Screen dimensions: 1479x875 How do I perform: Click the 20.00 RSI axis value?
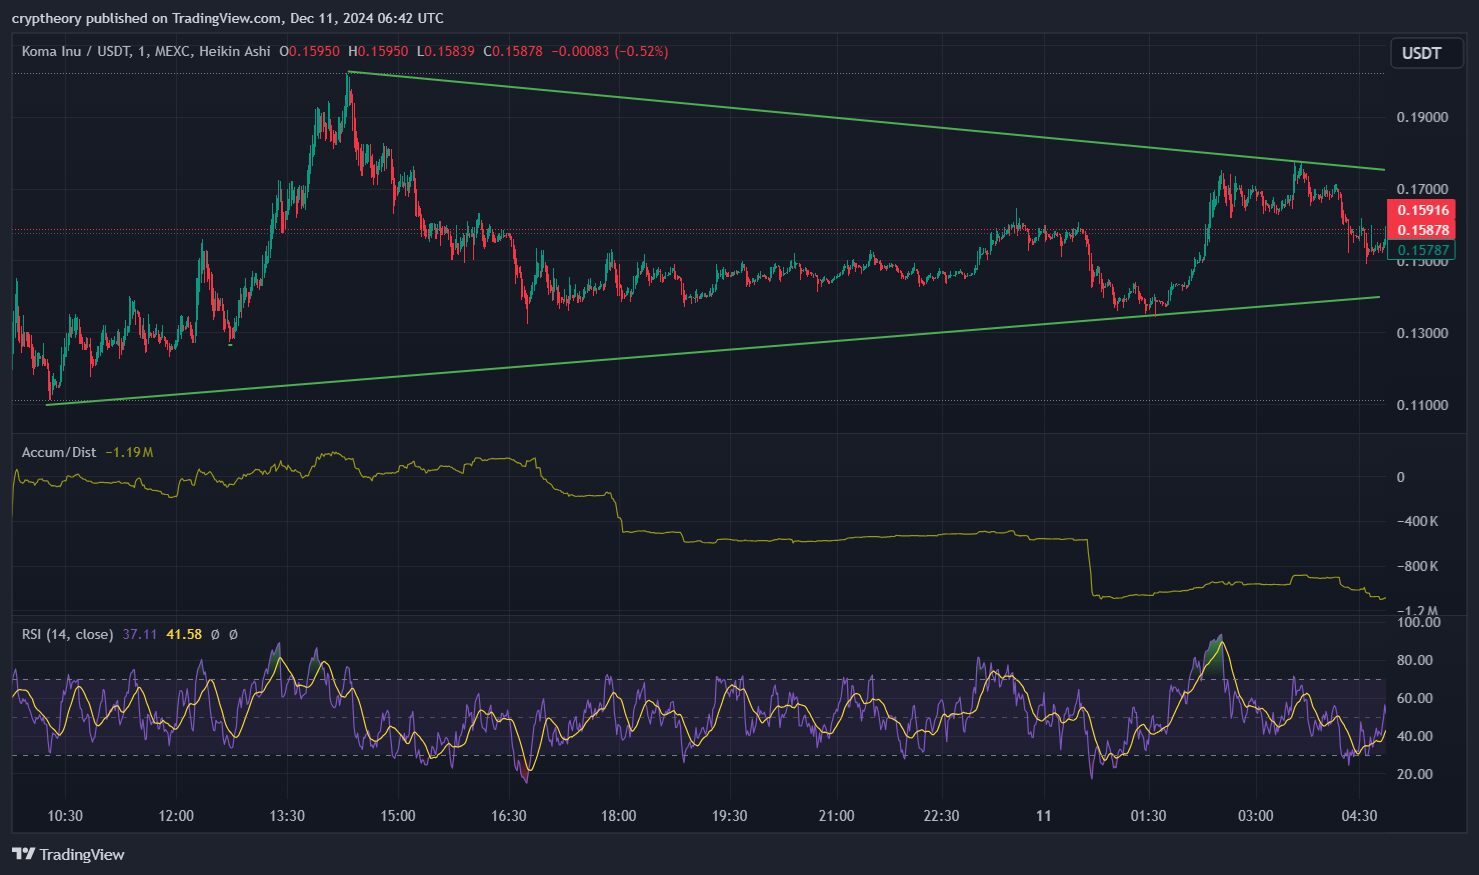[1414, 774]
